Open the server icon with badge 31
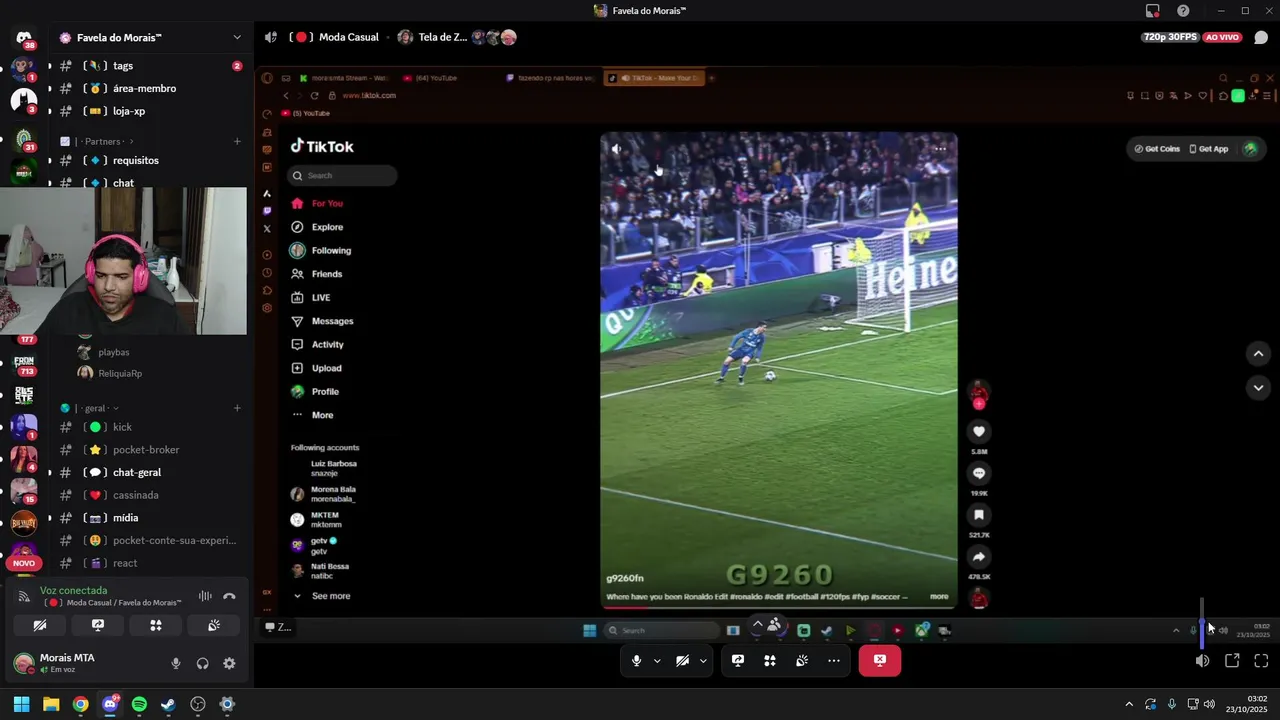Image resolution: width=1280 pixels, height=720 pixels. [24, 139]
